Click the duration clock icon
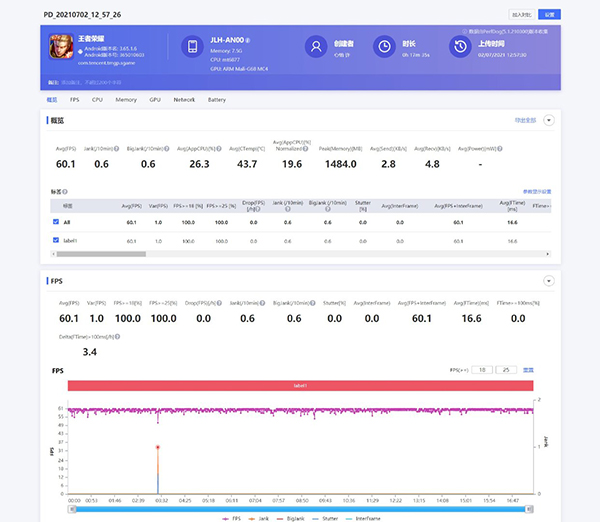The width and height of the screenshot is (600, 522). coord(383,47)
